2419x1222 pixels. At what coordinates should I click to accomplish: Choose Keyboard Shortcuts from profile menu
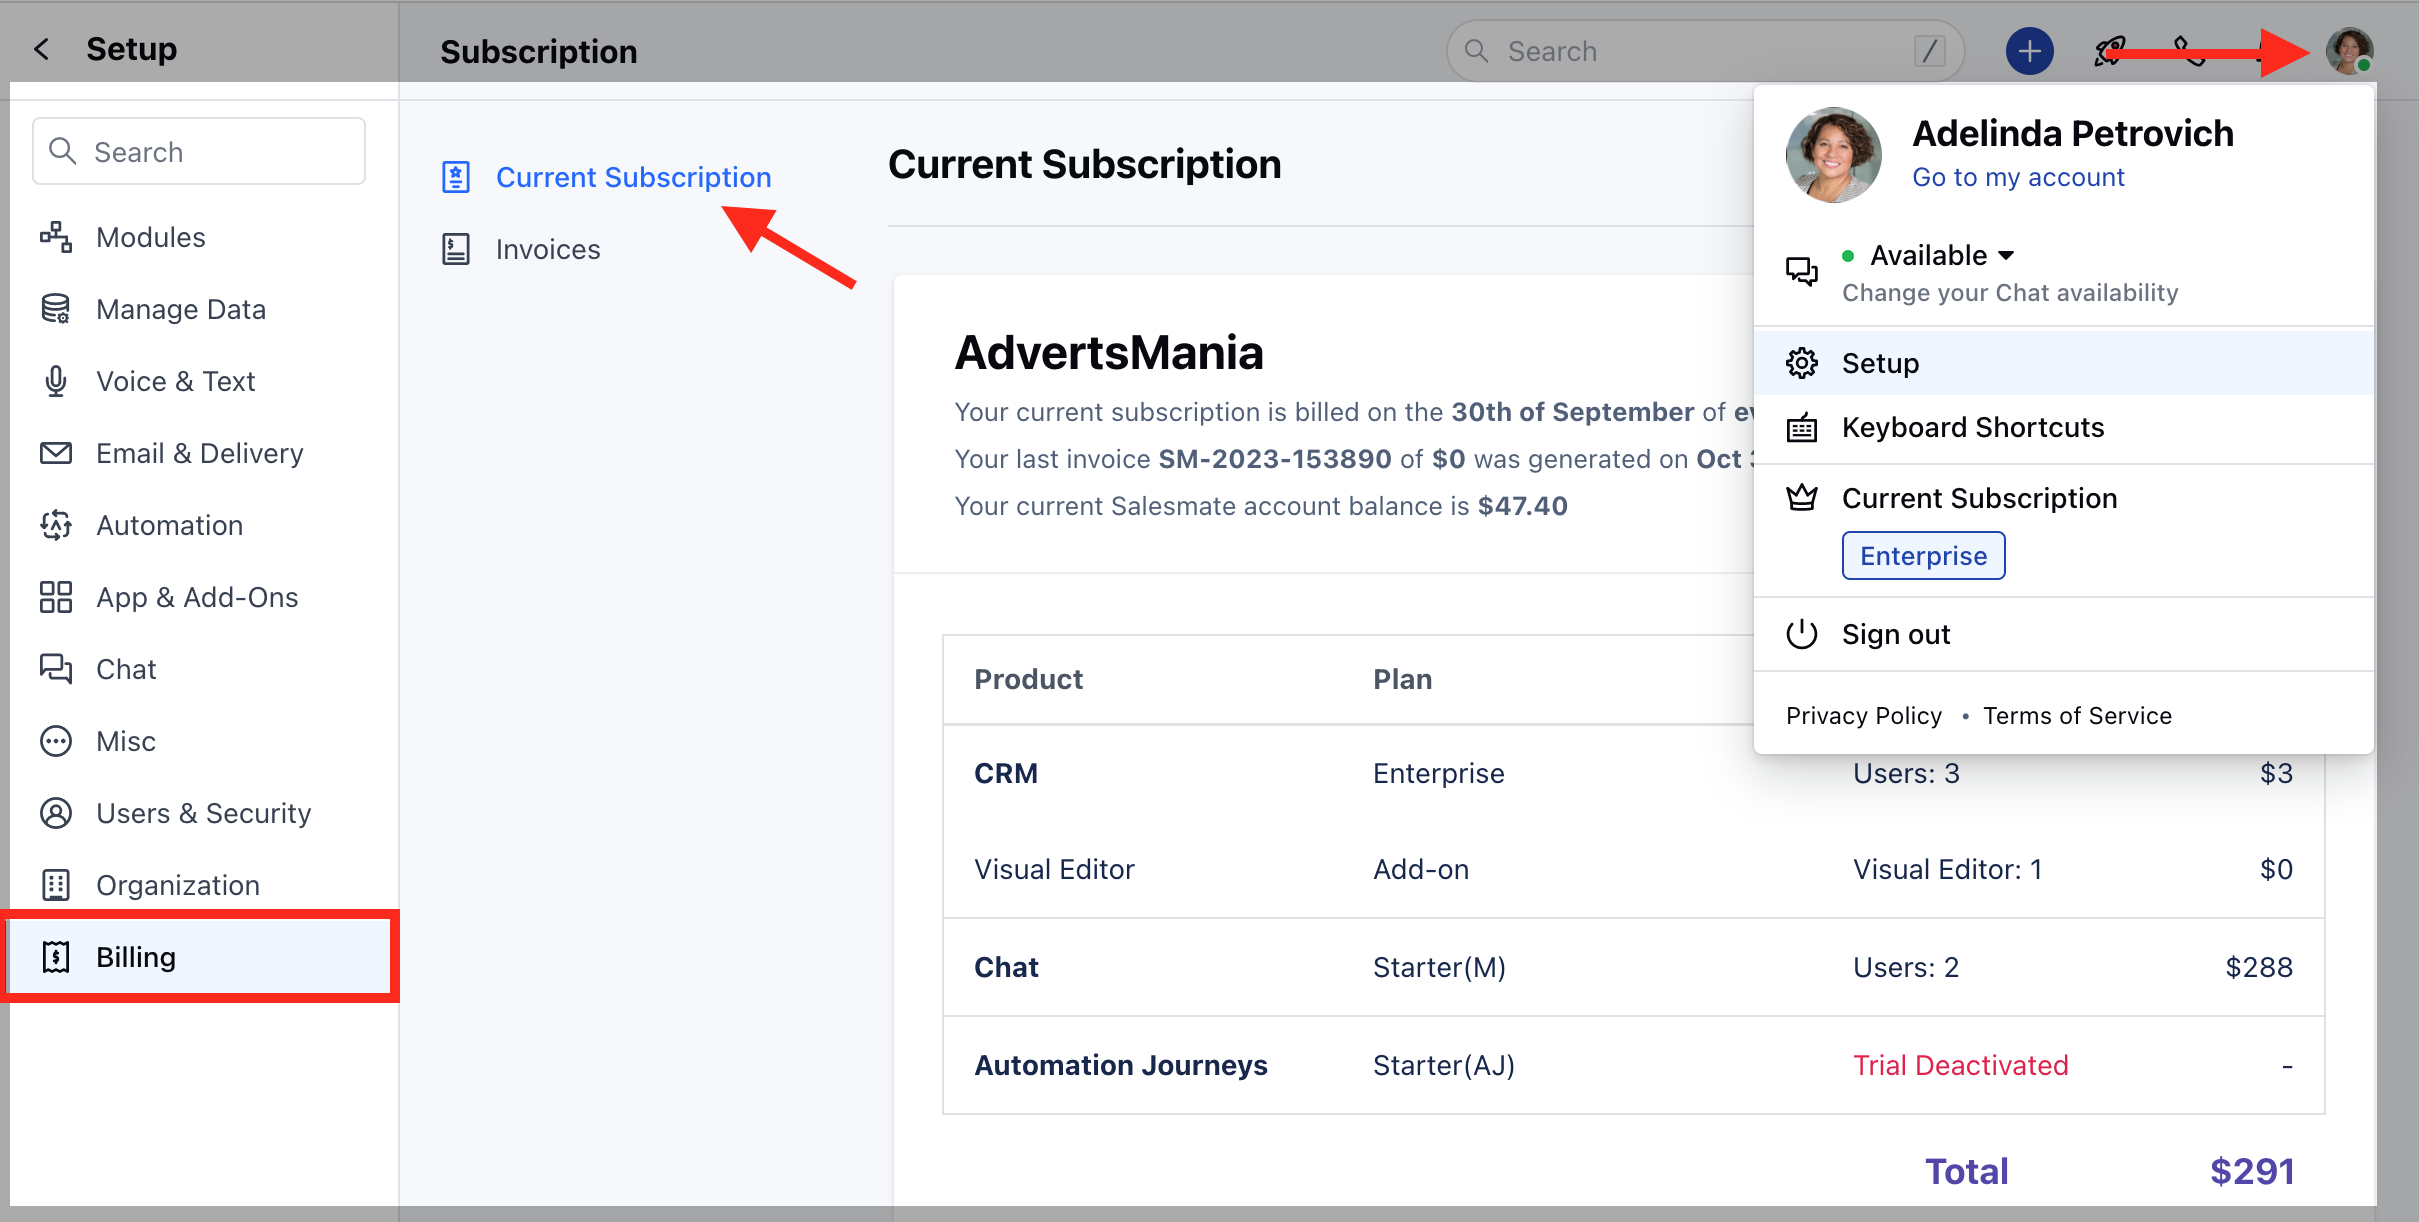pos(1972,427)
